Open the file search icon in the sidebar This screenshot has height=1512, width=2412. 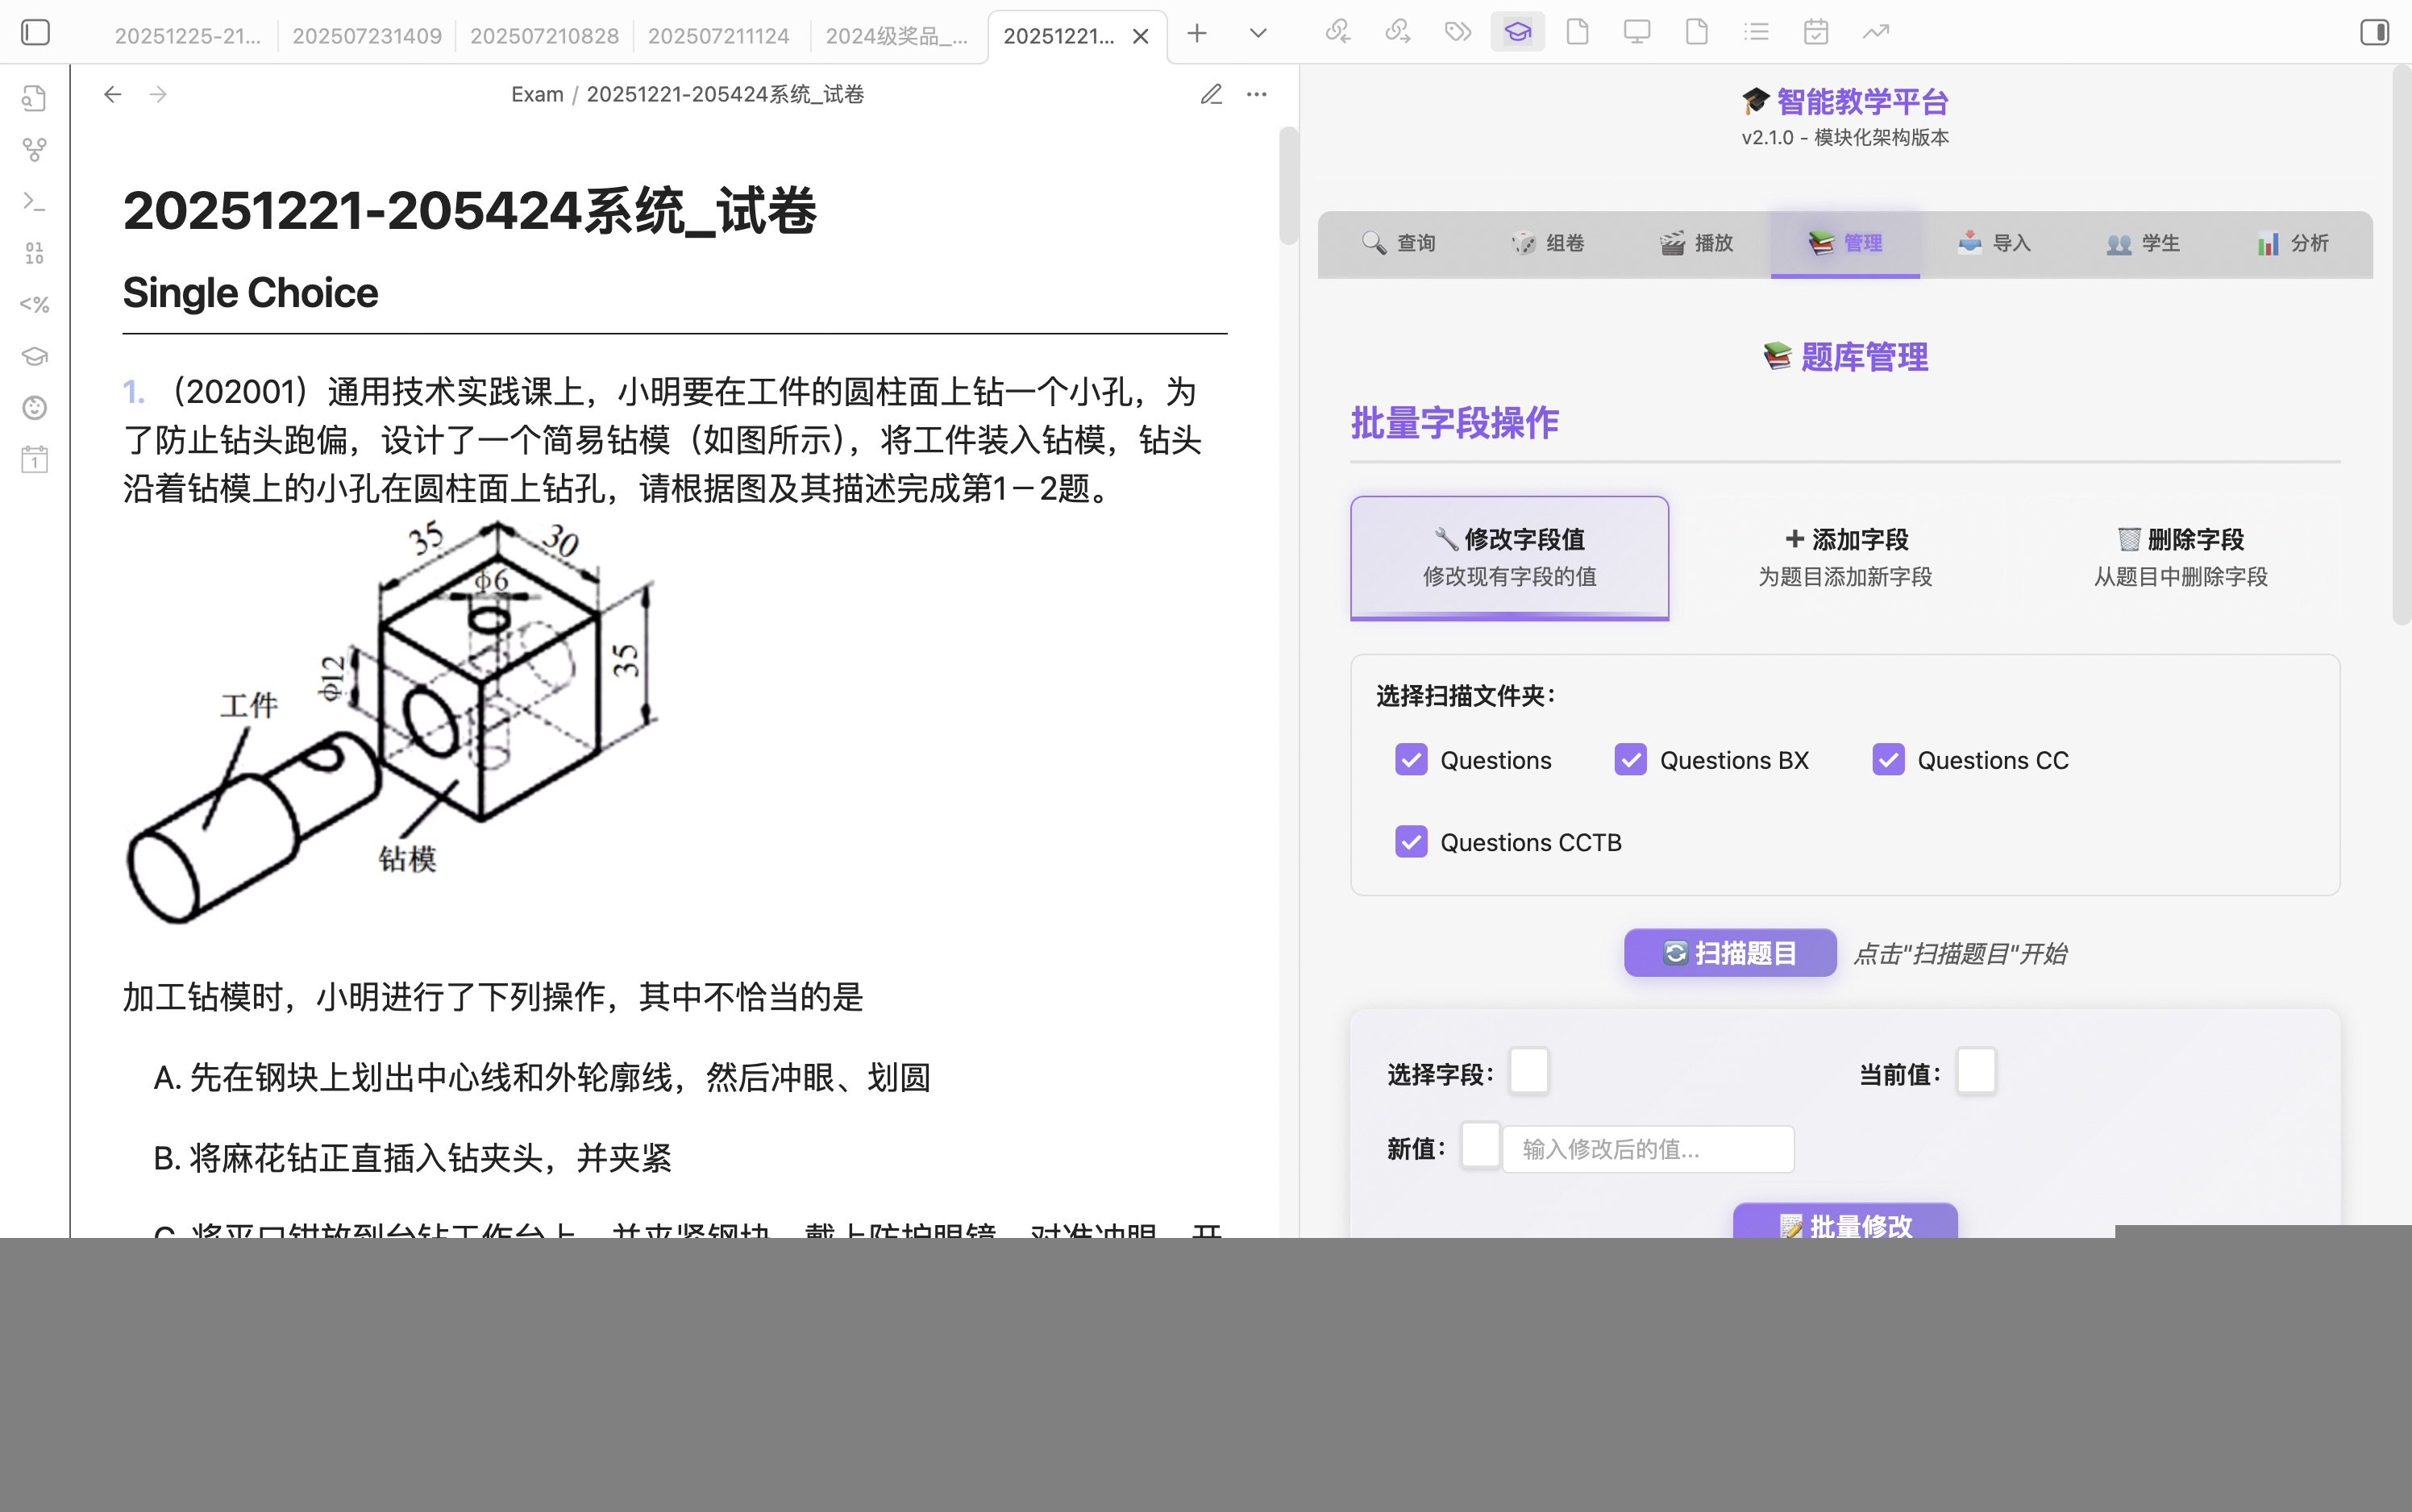click(x=33, y=98)
